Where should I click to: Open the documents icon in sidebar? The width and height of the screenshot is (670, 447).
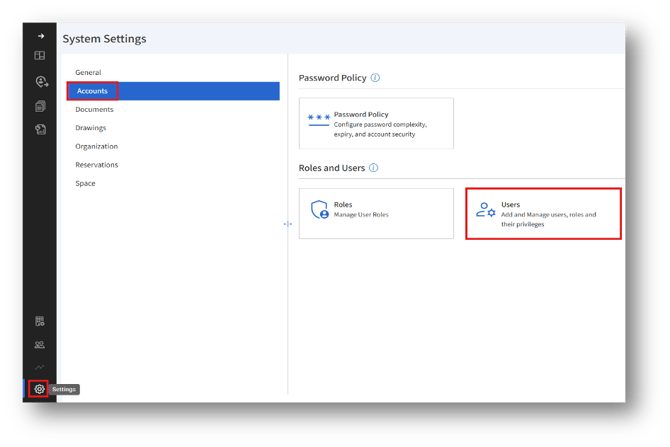40,106
